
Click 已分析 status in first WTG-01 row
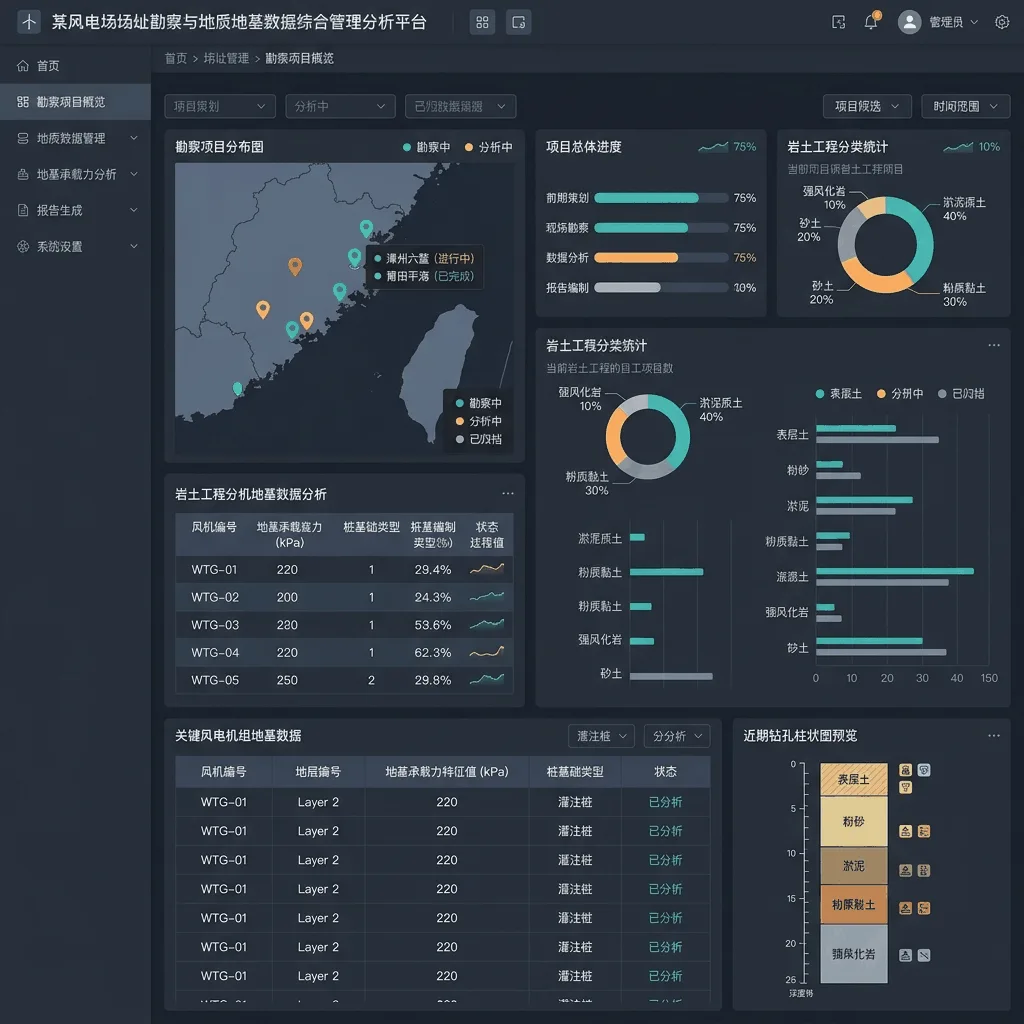pyautogui.click(x=665, y=802)
